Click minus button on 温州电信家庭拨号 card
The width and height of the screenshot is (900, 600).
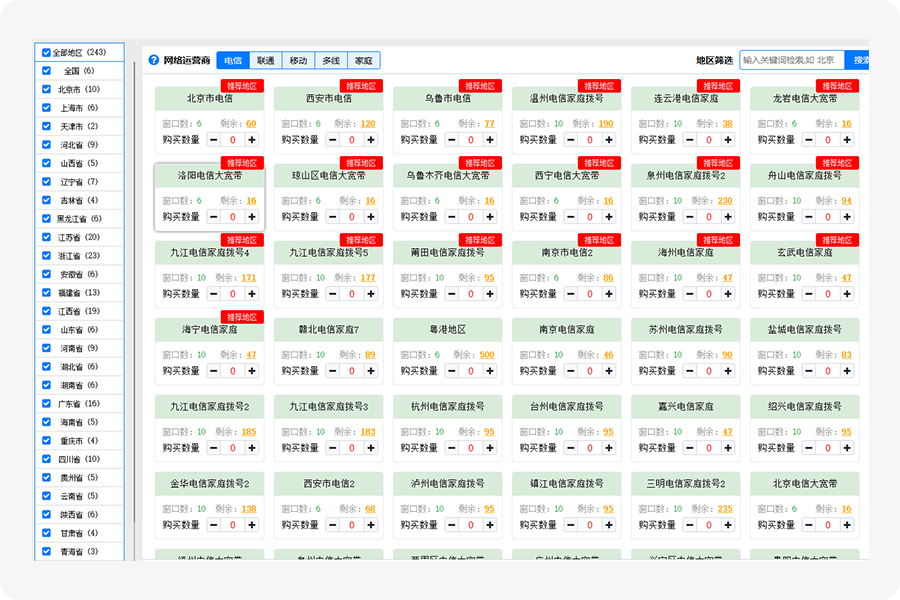[x=571, y=140]
